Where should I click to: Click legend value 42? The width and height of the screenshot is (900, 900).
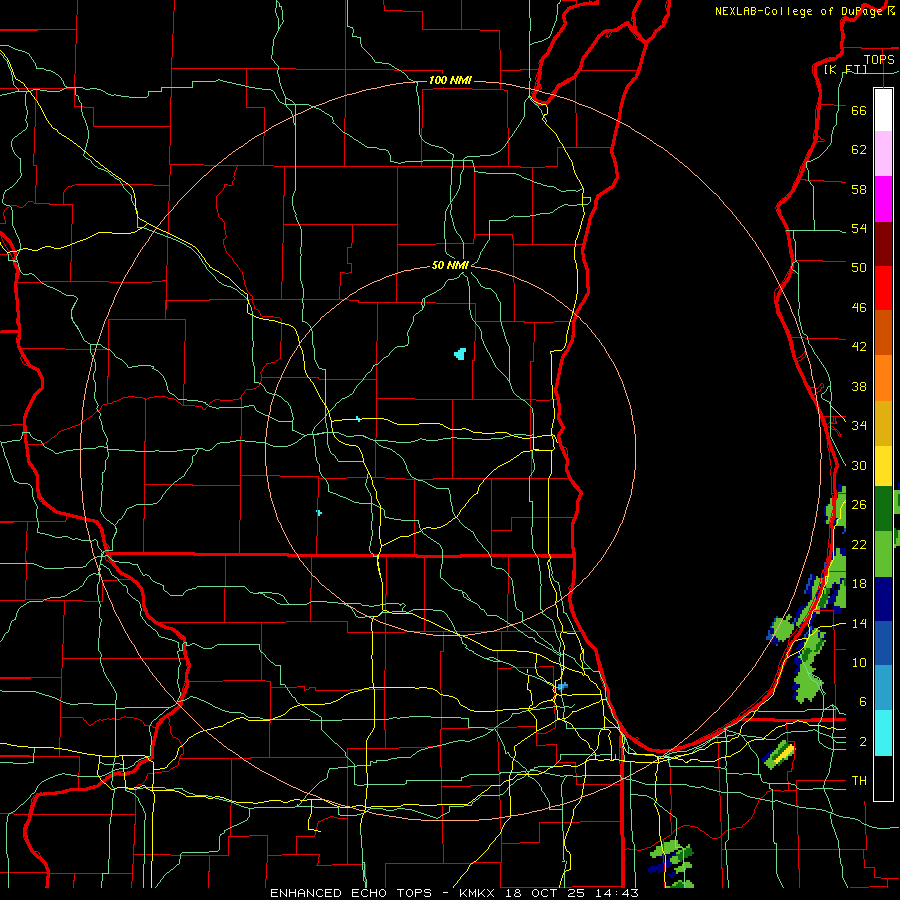859,347
